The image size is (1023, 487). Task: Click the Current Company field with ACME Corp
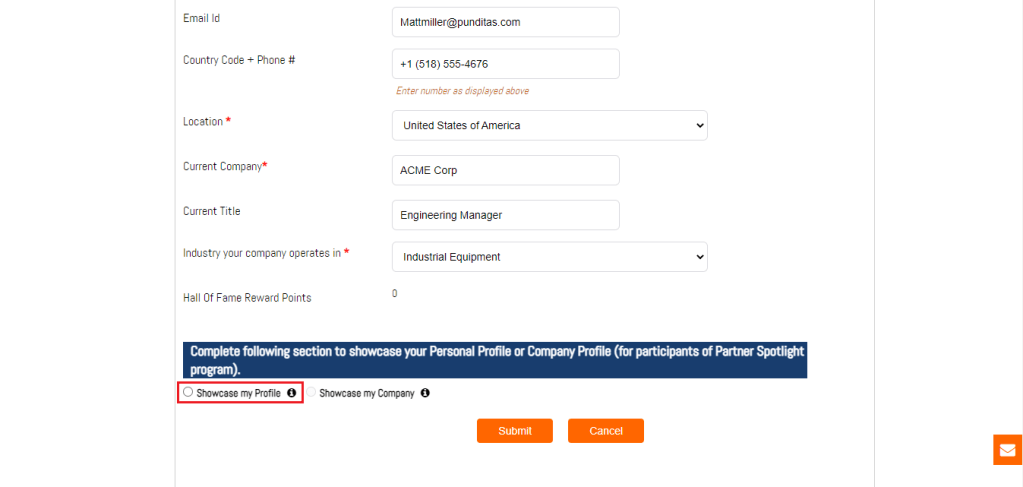(505, 170)
